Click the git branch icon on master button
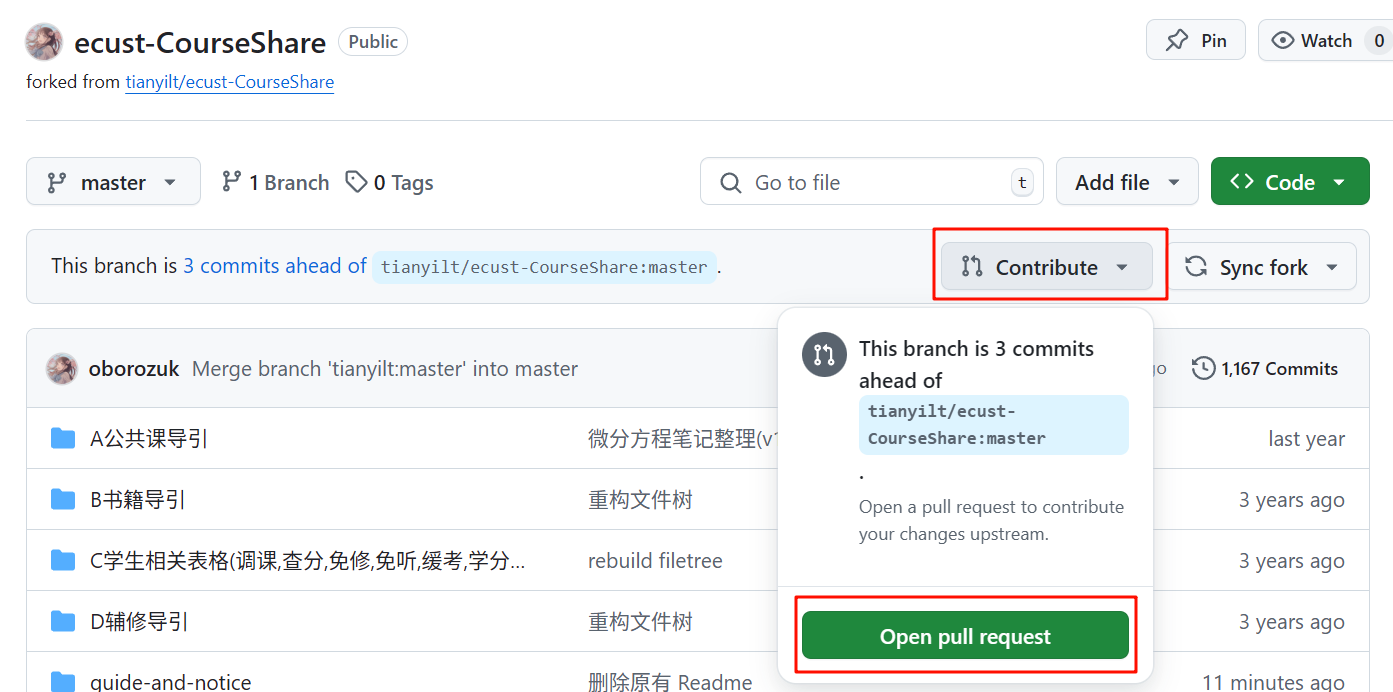The width and height of the screenshot is (1393, 692). (57, 183)
